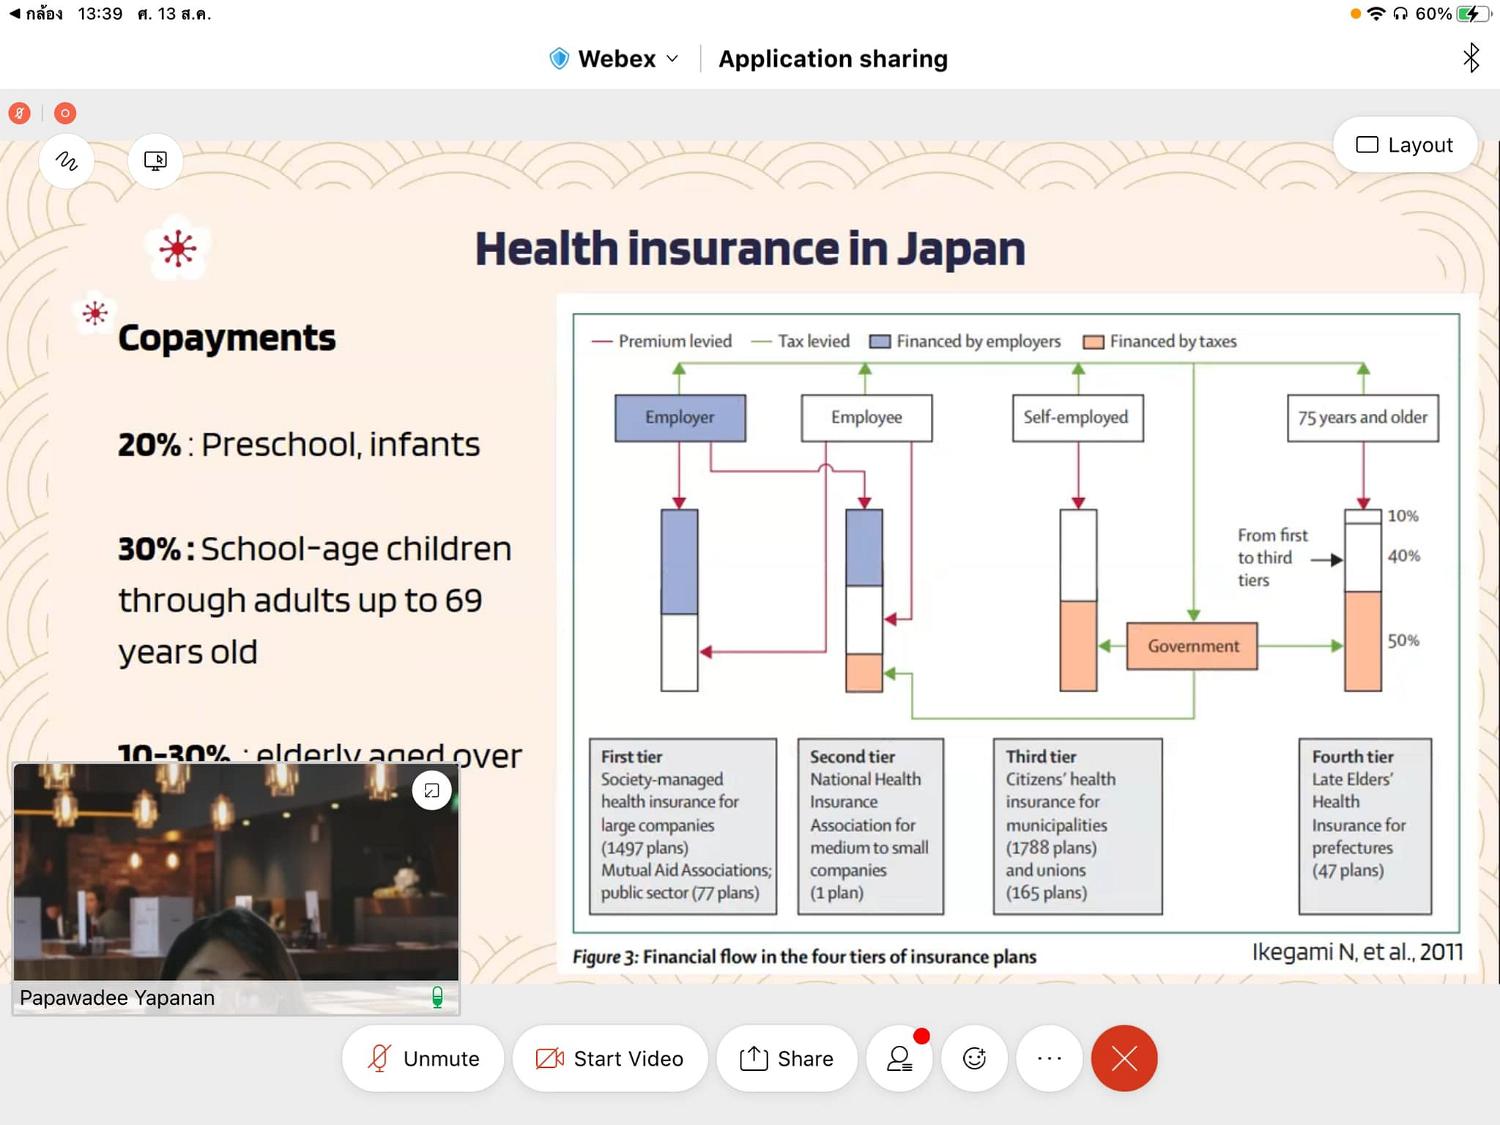Tap the green microphone icon beside Papawadee Yapanan
Screen dimensions: 1500x1125
[437, 997]
